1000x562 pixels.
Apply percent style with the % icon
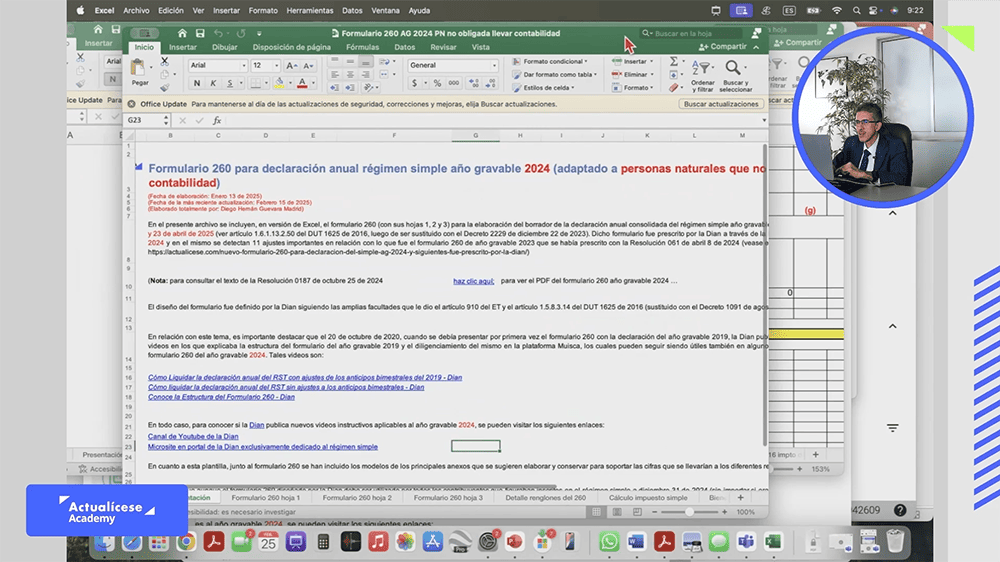click(x=437, y=83)
